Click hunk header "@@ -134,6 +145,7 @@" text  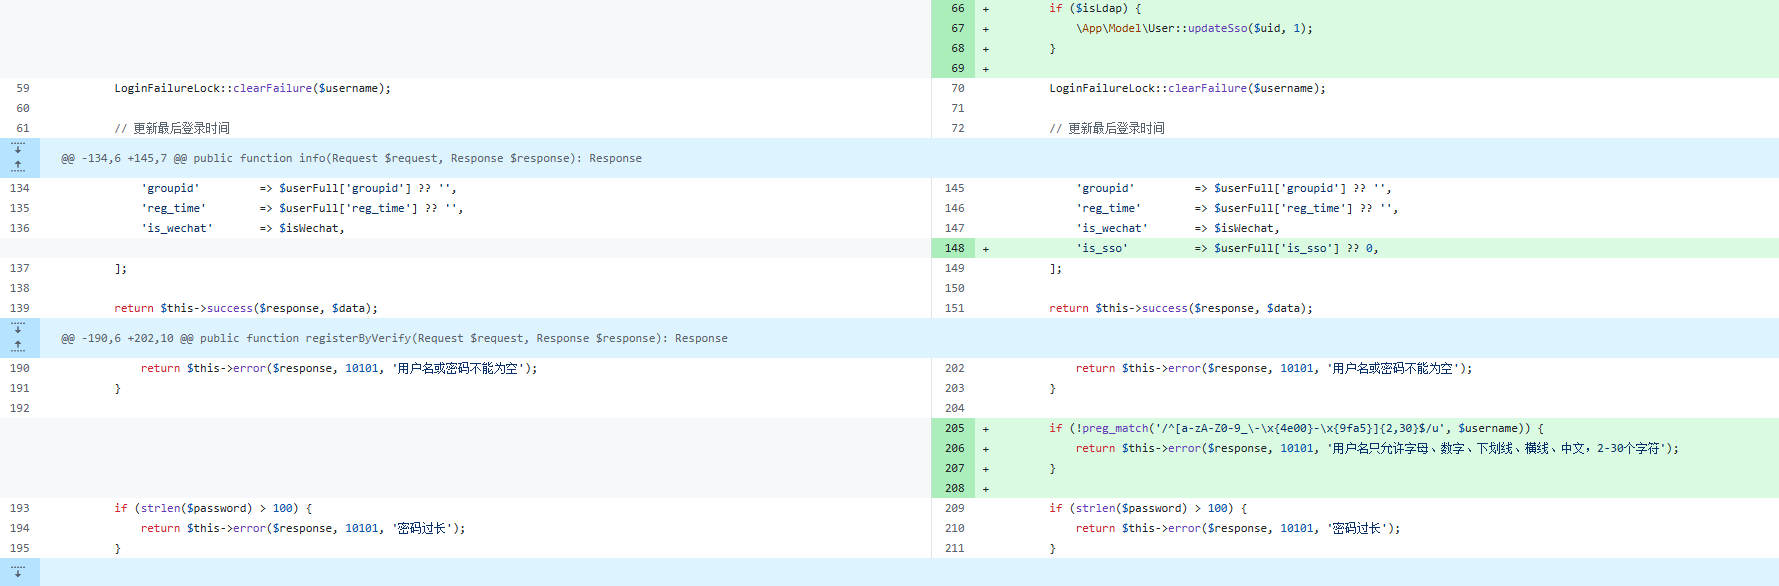tap(124, 158)
